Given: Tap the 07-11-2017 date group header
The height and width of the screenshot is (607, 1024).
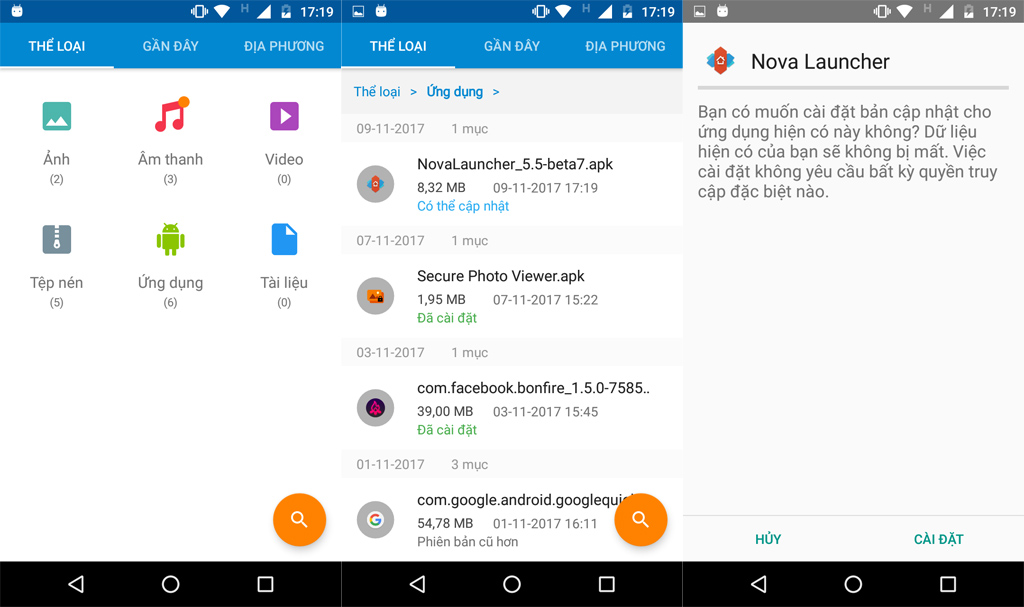Looking at the screenshot, I should (x=512, y=240).
